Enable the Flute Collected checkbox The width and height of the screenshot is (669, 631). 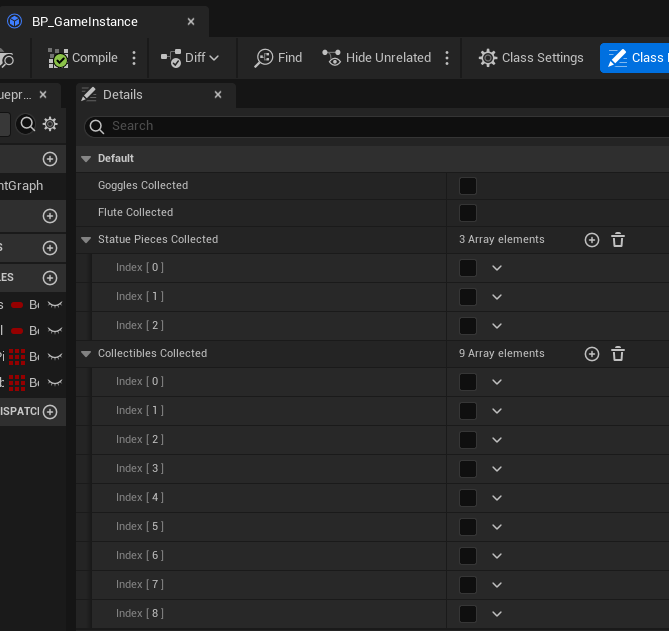[x=467, y=213]
